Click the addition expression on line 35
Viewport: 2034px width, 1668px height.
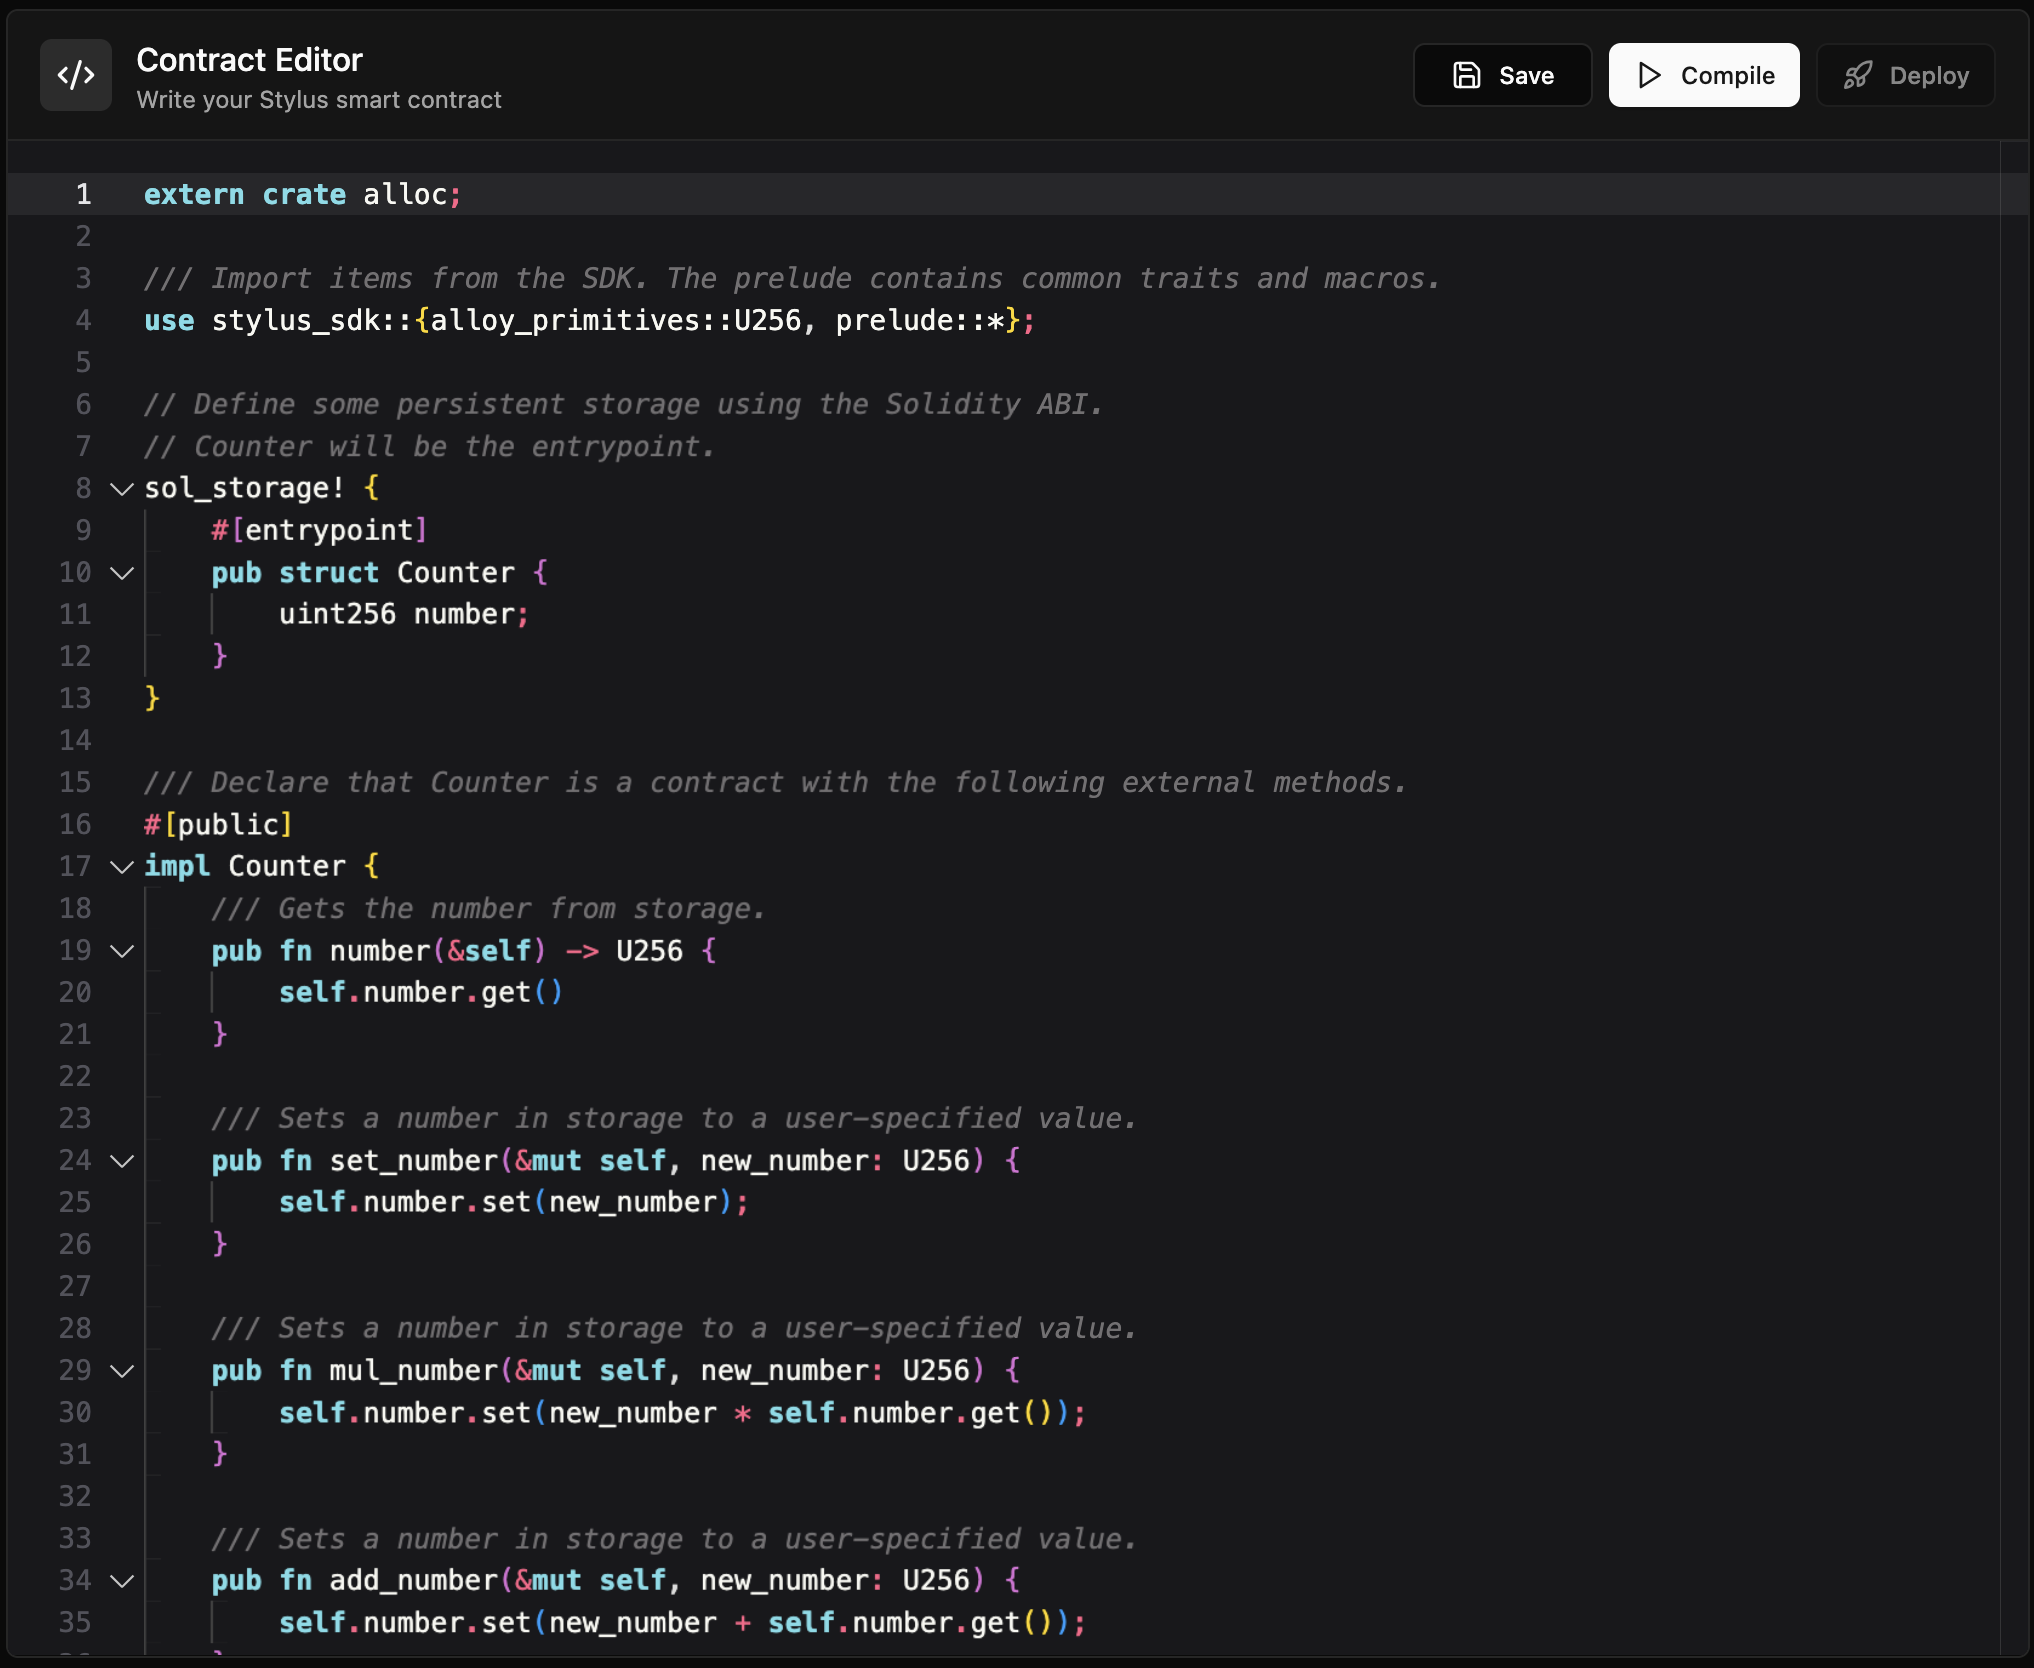682,1622
